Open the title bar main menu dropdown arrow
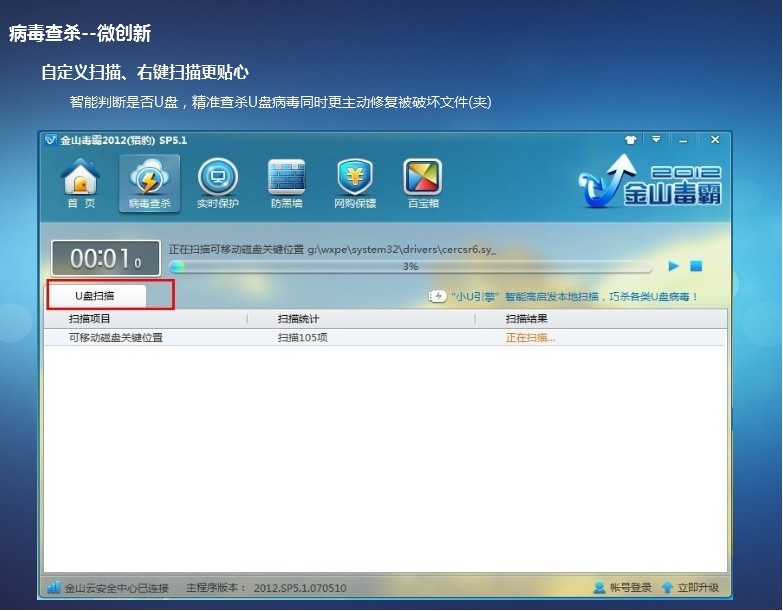 tap(656, 140)
